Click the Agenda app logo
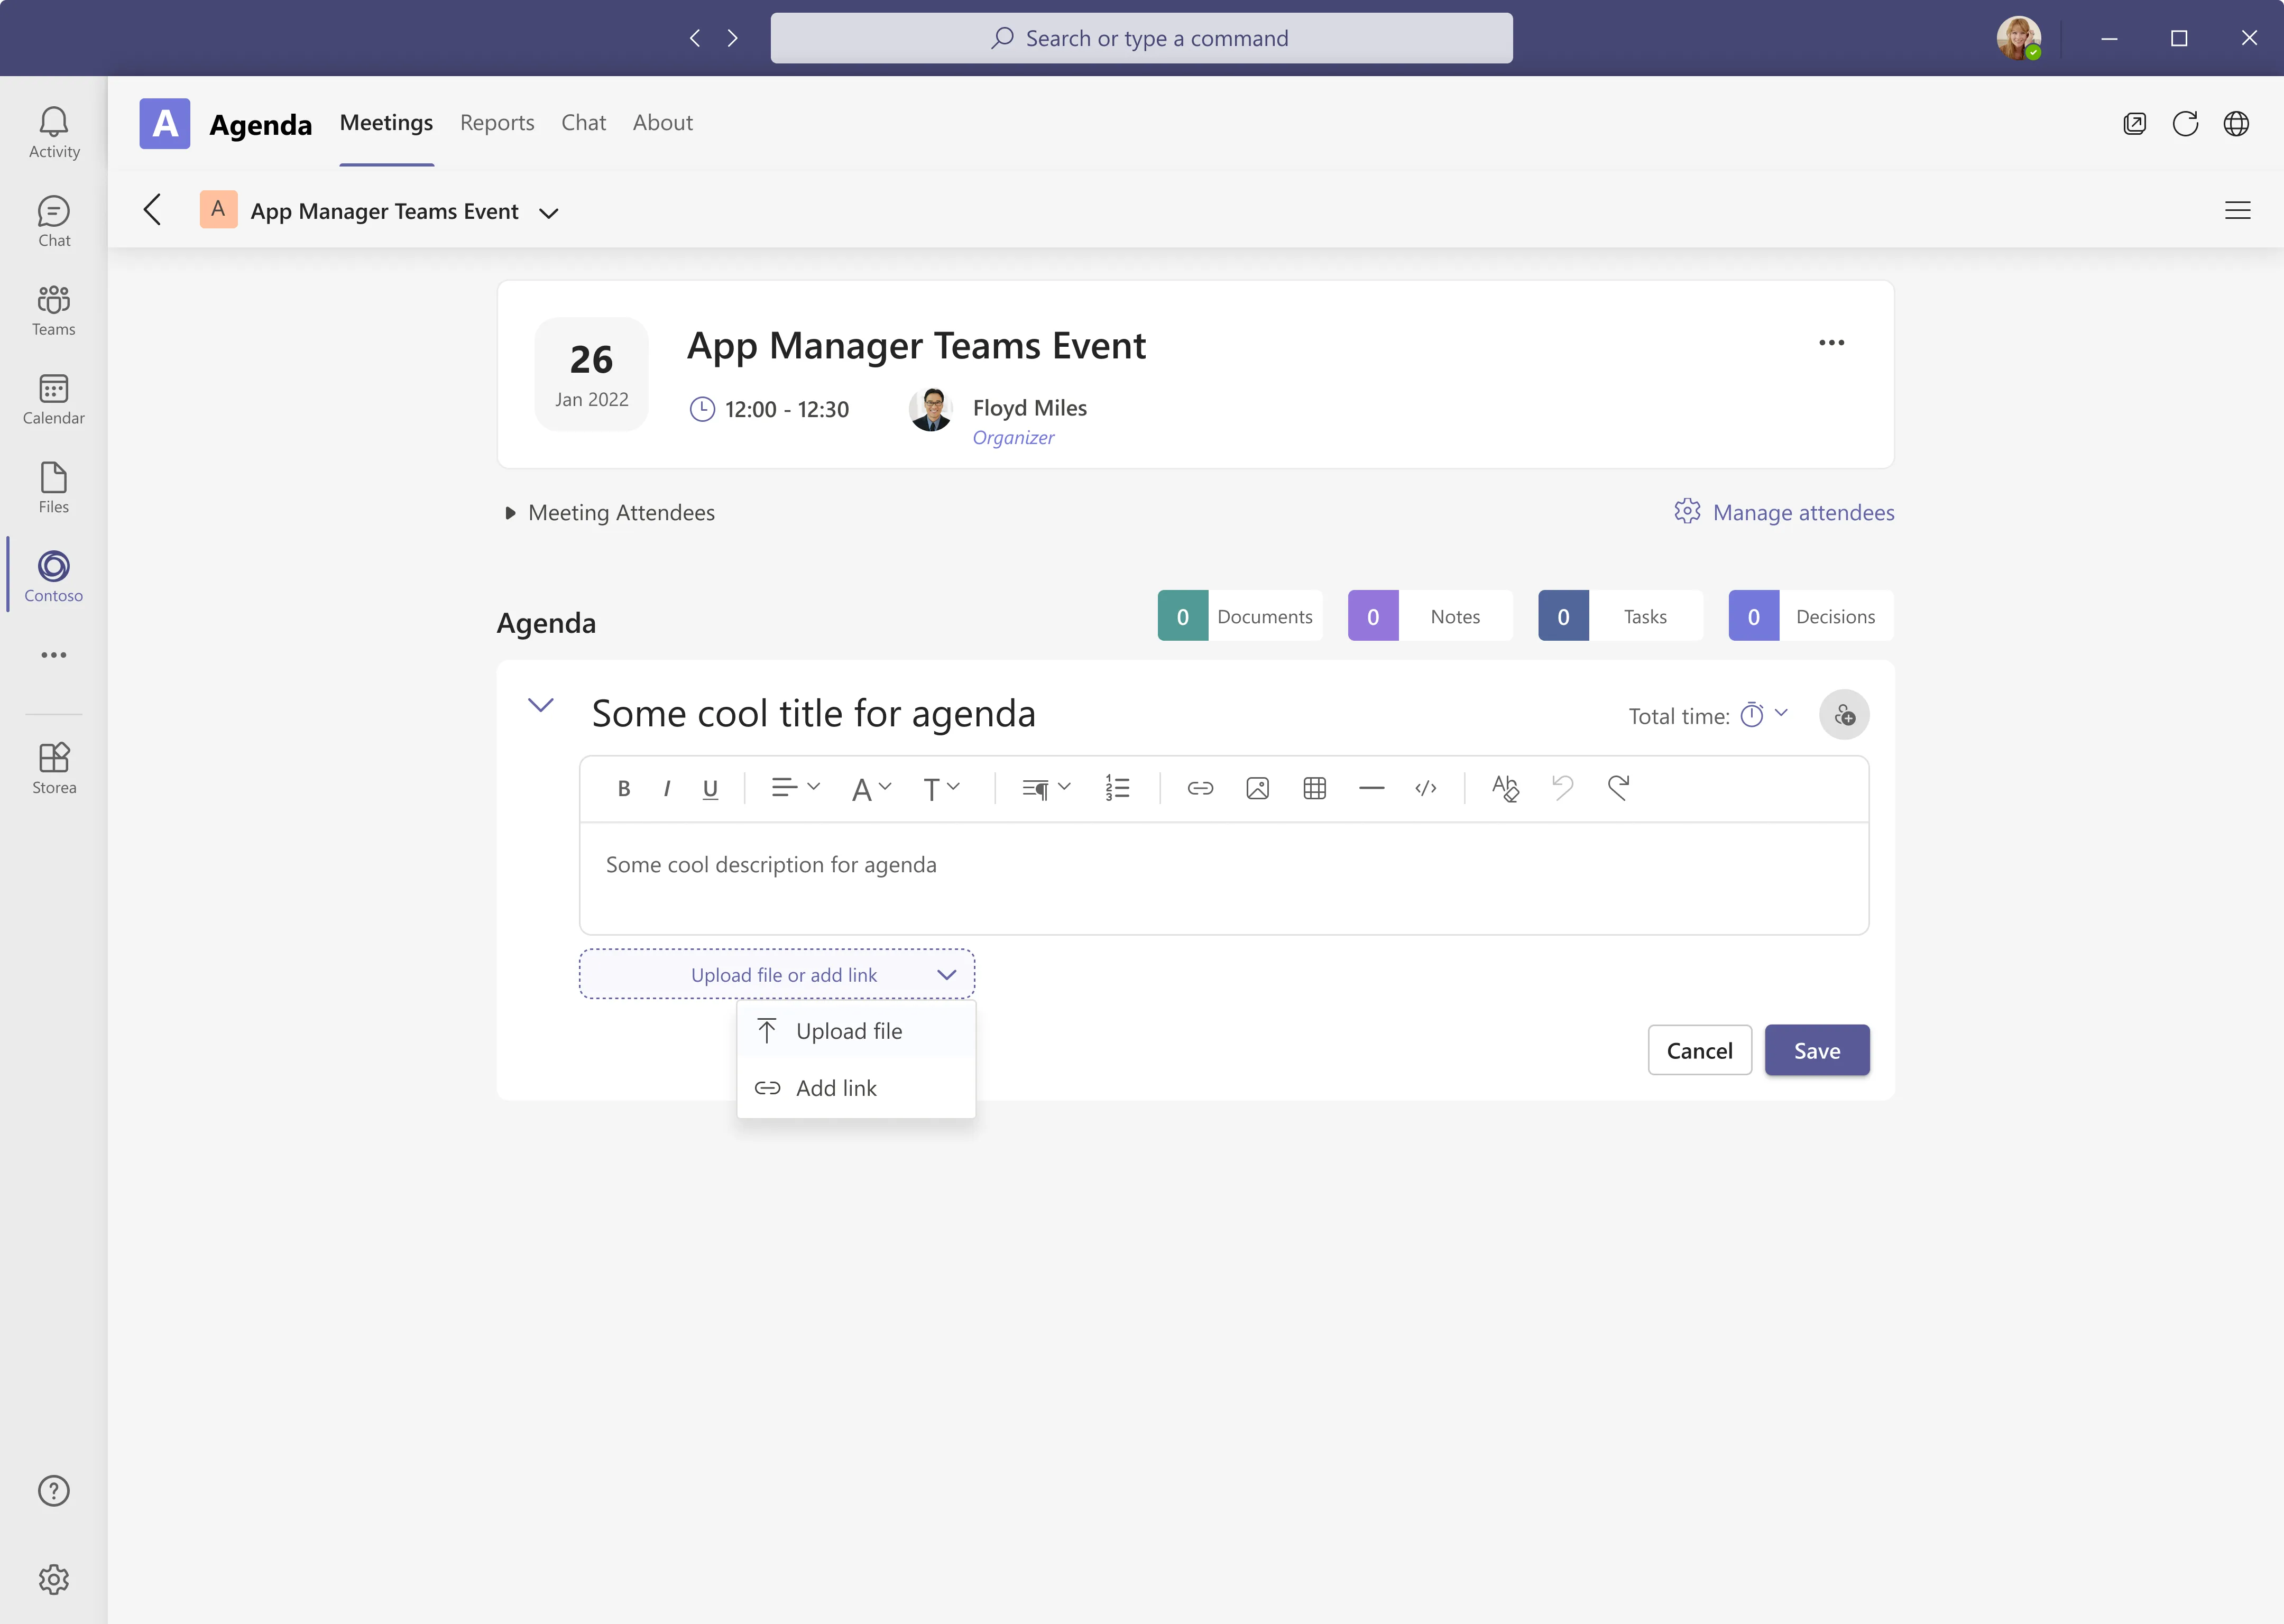Screen dimensions: 2284x1624 pyautogui.click(x=165, y=124)
